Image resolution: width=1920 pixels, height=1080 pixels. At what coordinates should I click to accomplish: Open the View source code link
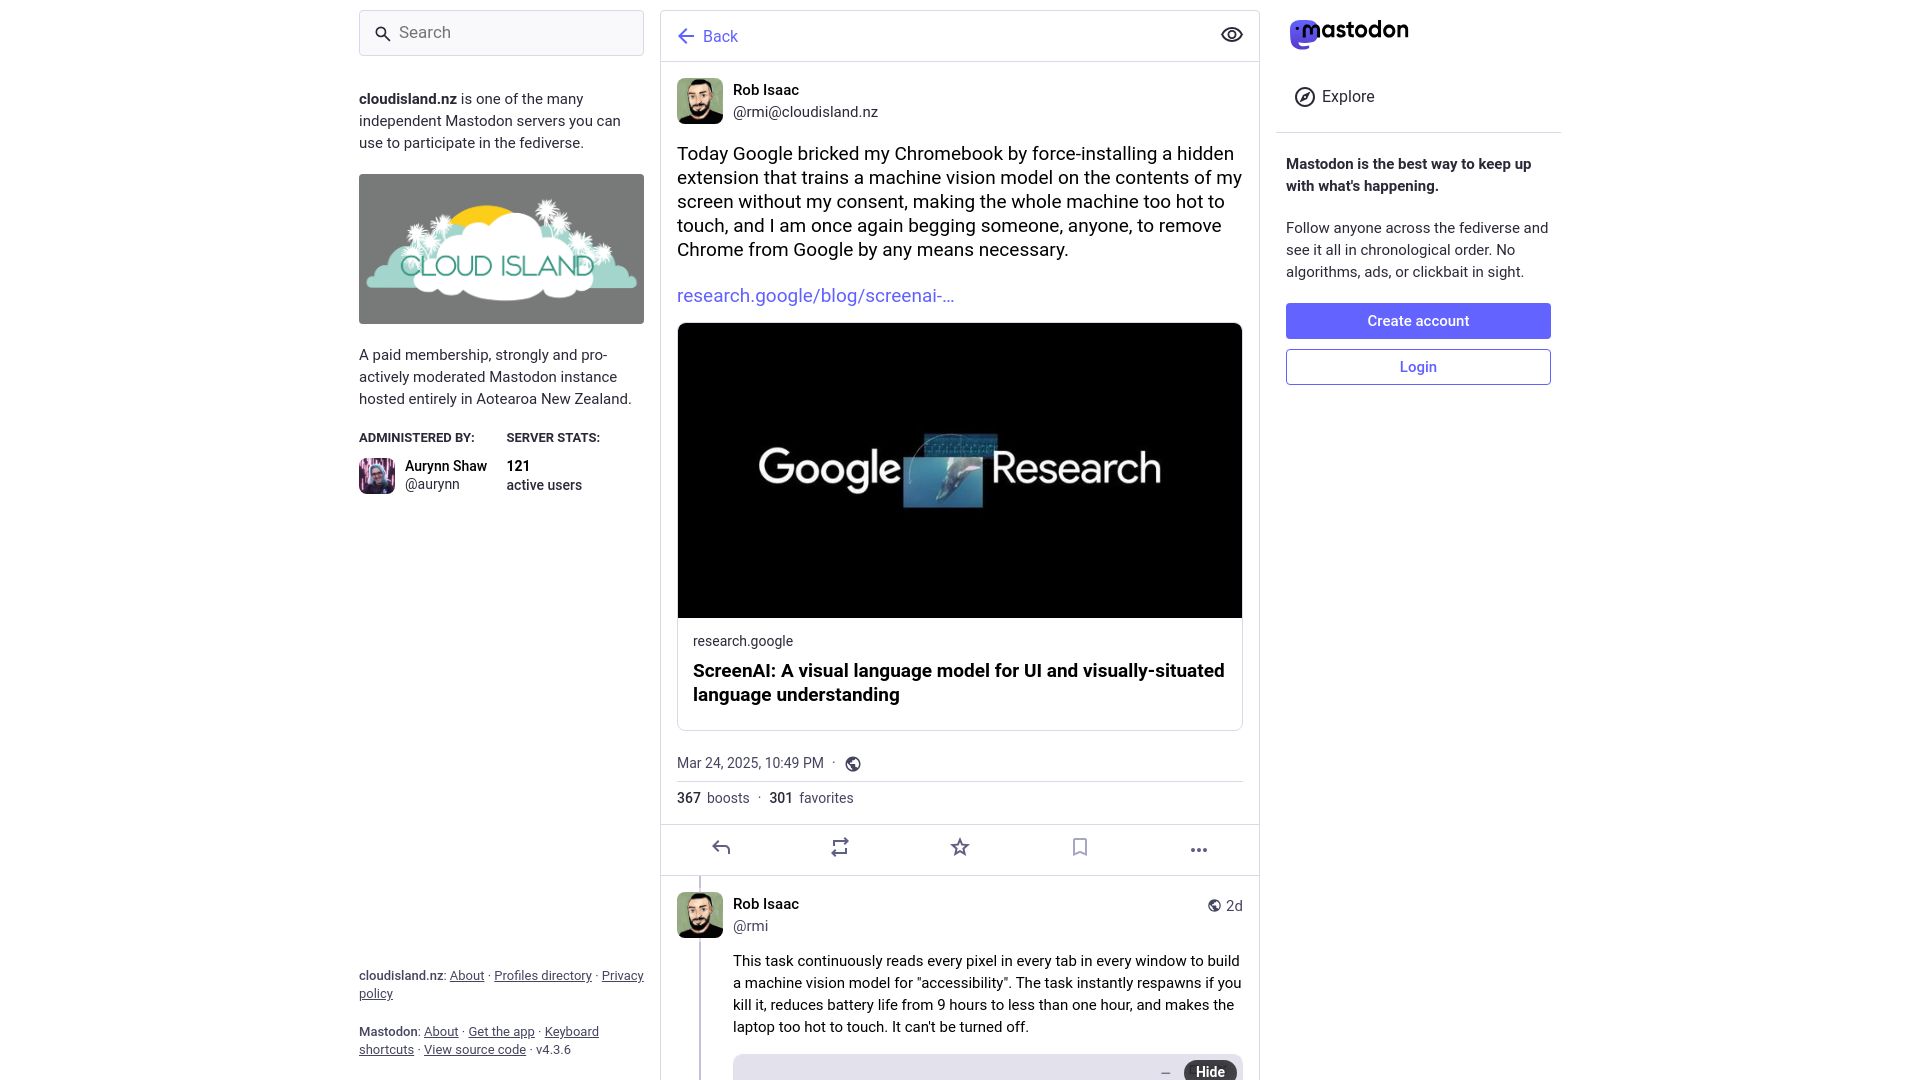click(475, 1050)
